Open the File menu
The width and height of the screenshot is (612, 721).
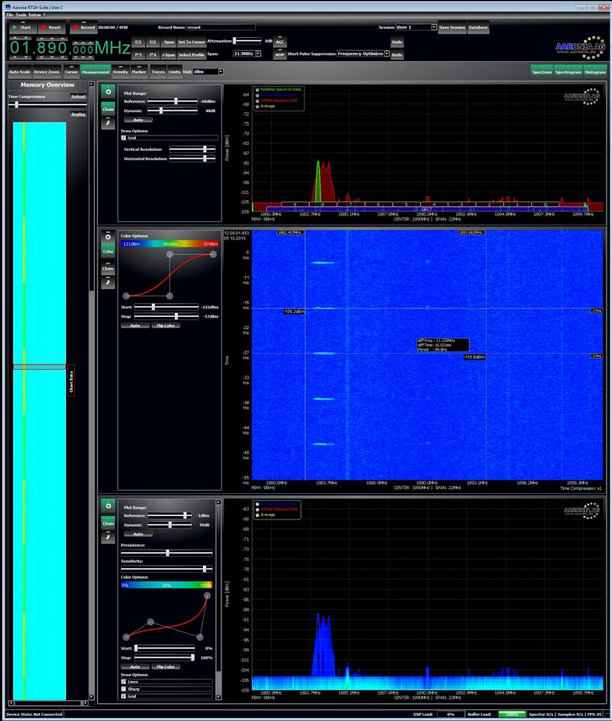click(x=9, y=16)
